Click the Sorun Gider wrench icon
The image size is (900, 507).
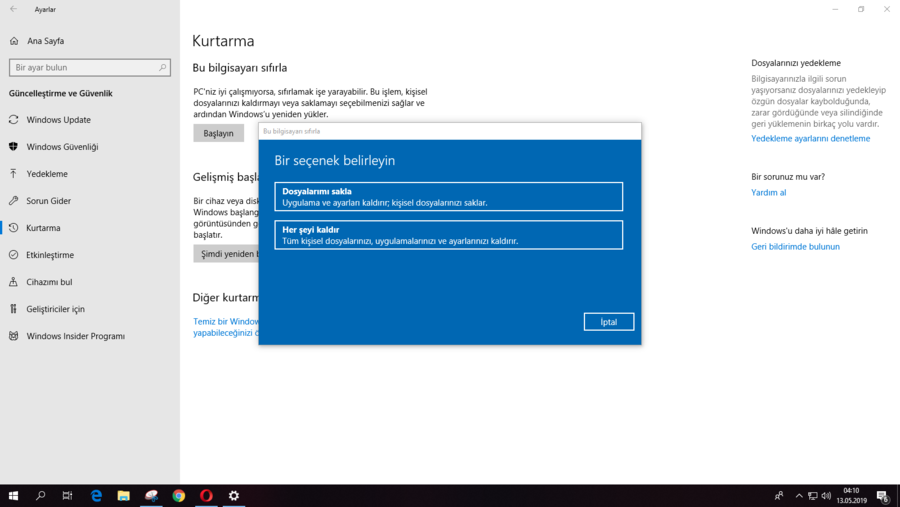tap(14, 200)
